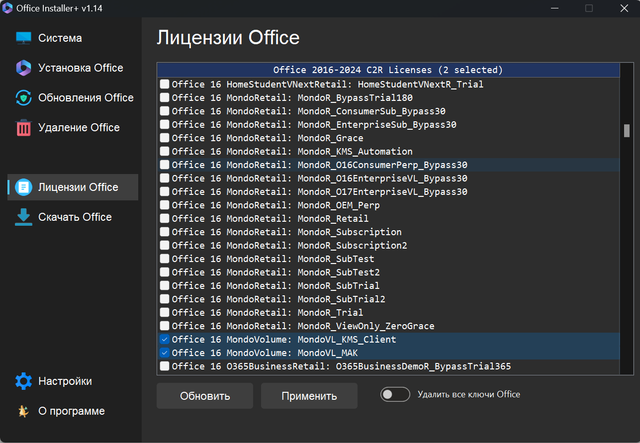Image resolution: width=640 pixels, height=443 pixels.
Task: Click the Установка Office logo icon
Action: (x=23, y=68)
